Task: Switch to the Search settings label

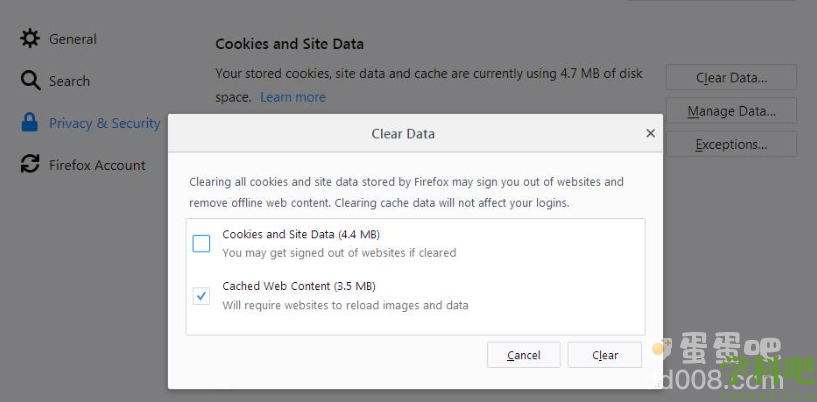Action: (69, 81)
